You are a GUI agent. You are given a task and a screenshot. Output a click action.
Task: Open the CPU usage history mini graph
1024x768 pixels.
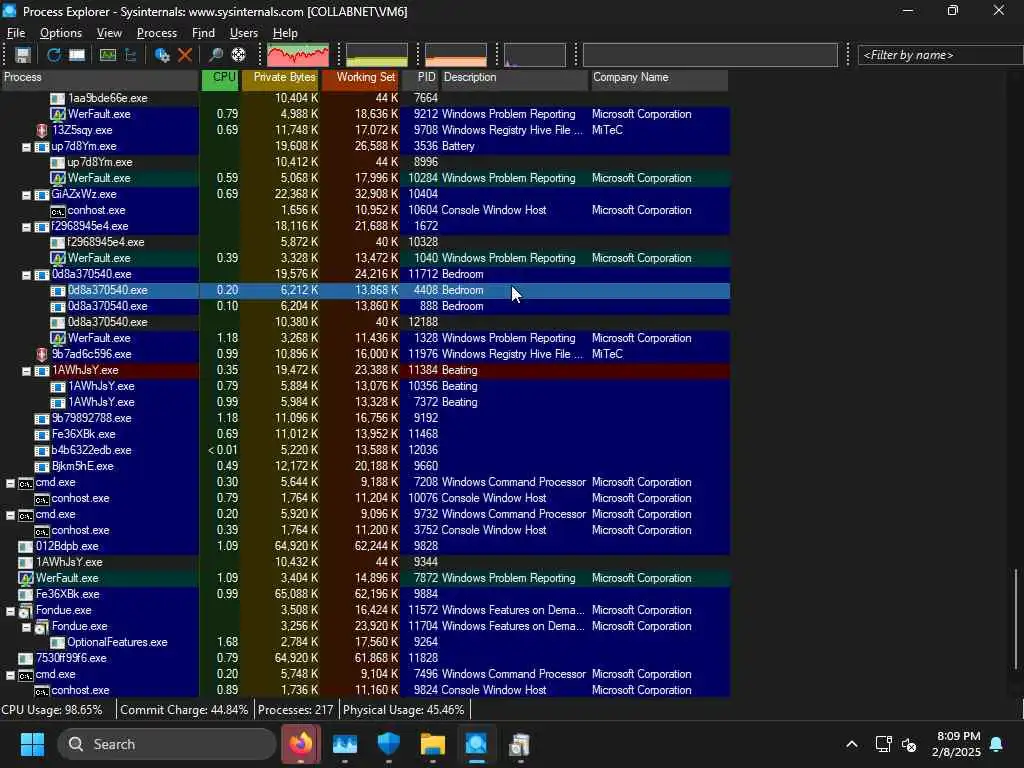point(298,56)
